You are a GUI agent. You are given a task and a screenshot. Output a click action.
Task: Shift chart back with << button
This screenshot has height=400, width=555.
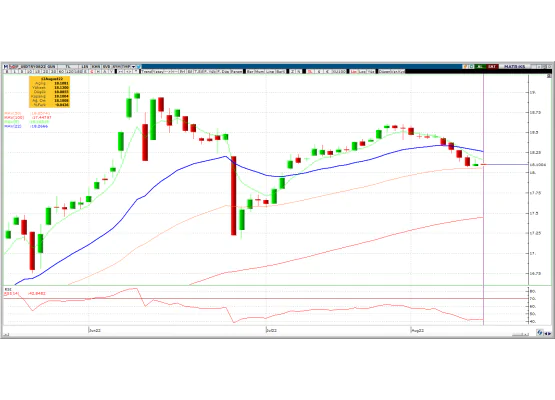121,71
